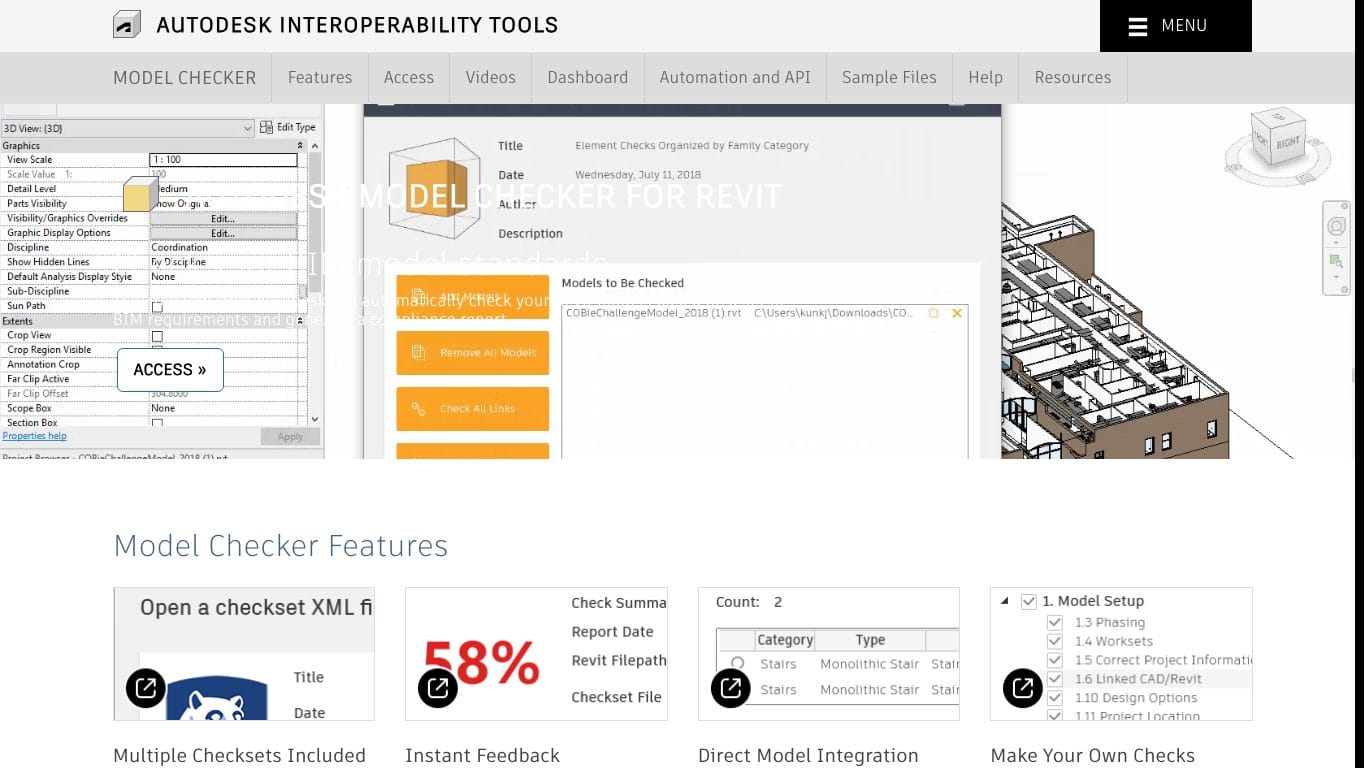1365x768 pixels.
Task: Click the Multiple Checksets Included title
Action: (x=239, y=756)
